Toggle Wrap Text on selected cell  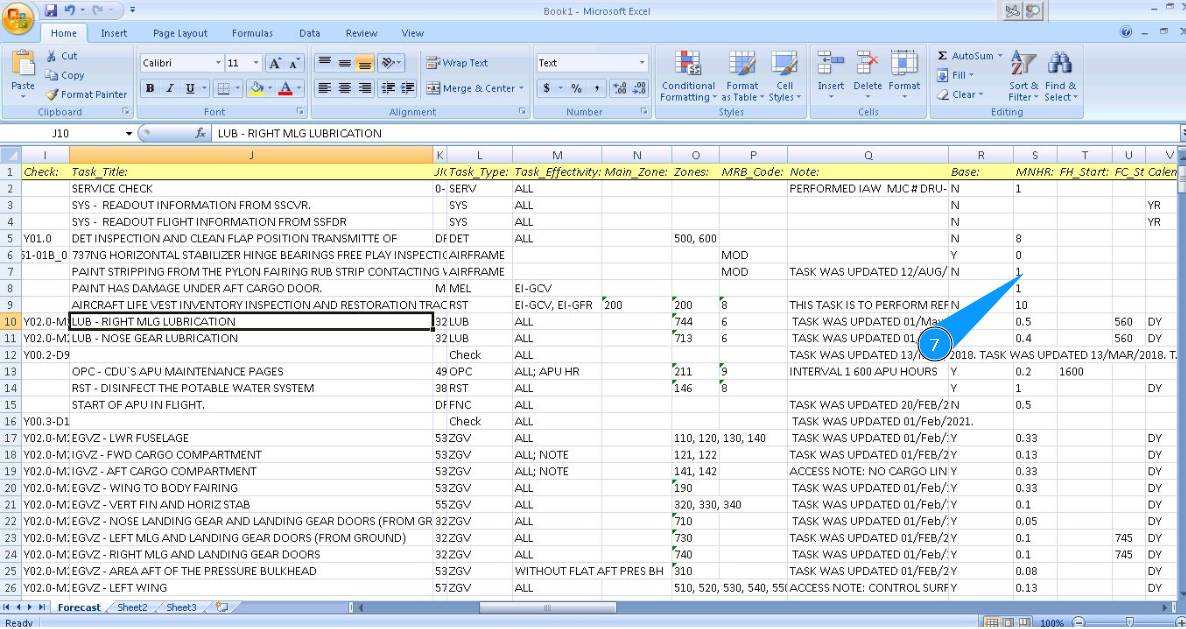coord(457,63)
